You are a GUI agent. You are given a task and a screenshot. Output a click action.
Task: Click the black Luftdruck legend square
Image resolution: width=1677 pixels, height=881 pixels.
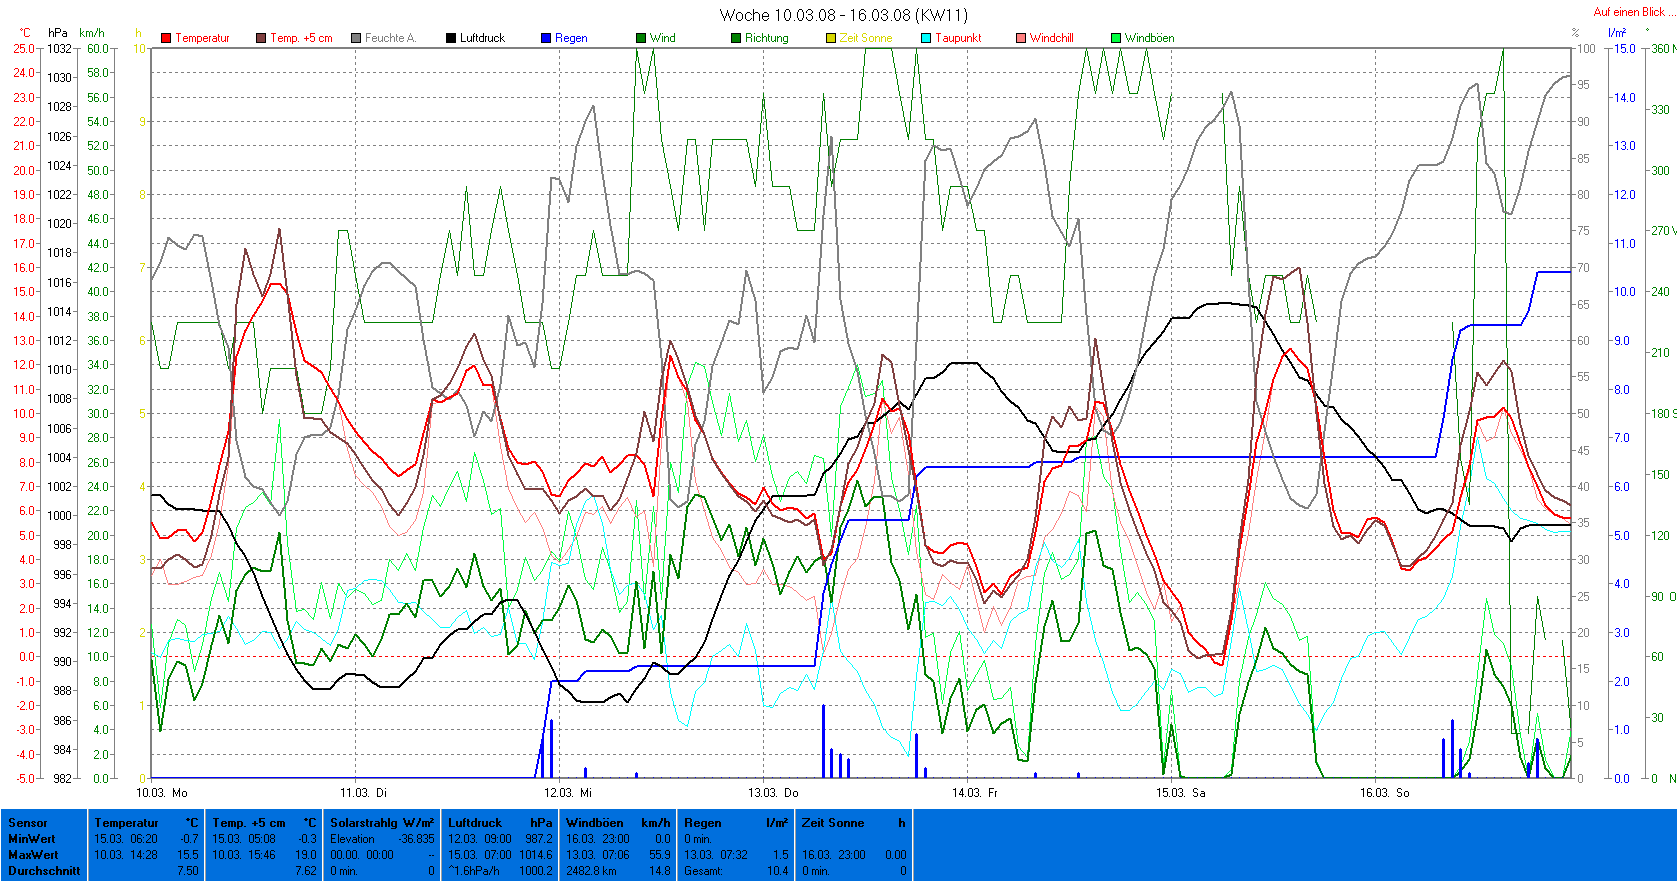(451, 38)
